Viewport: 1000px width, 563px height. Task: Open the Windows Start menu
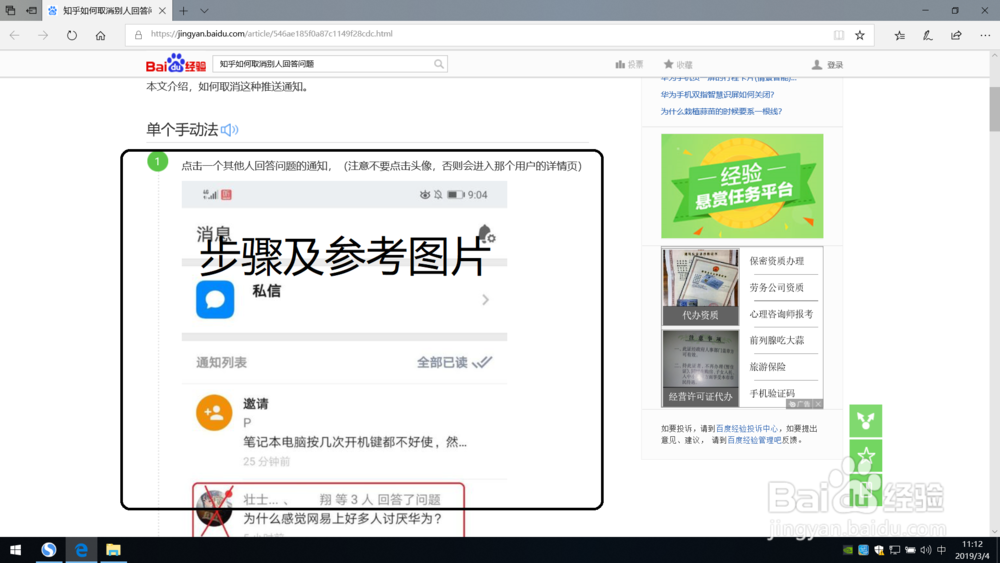(15, 550)
